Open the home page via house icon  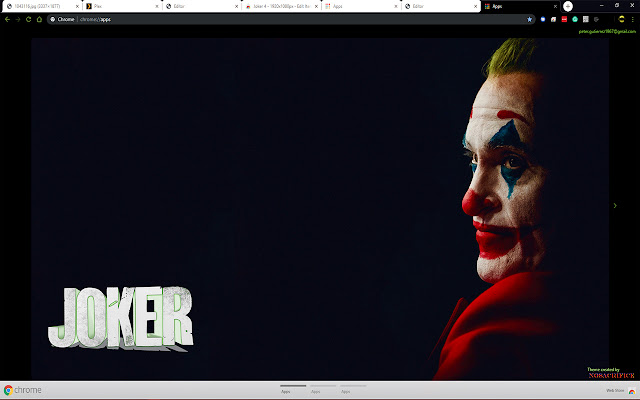pos(39,19)
